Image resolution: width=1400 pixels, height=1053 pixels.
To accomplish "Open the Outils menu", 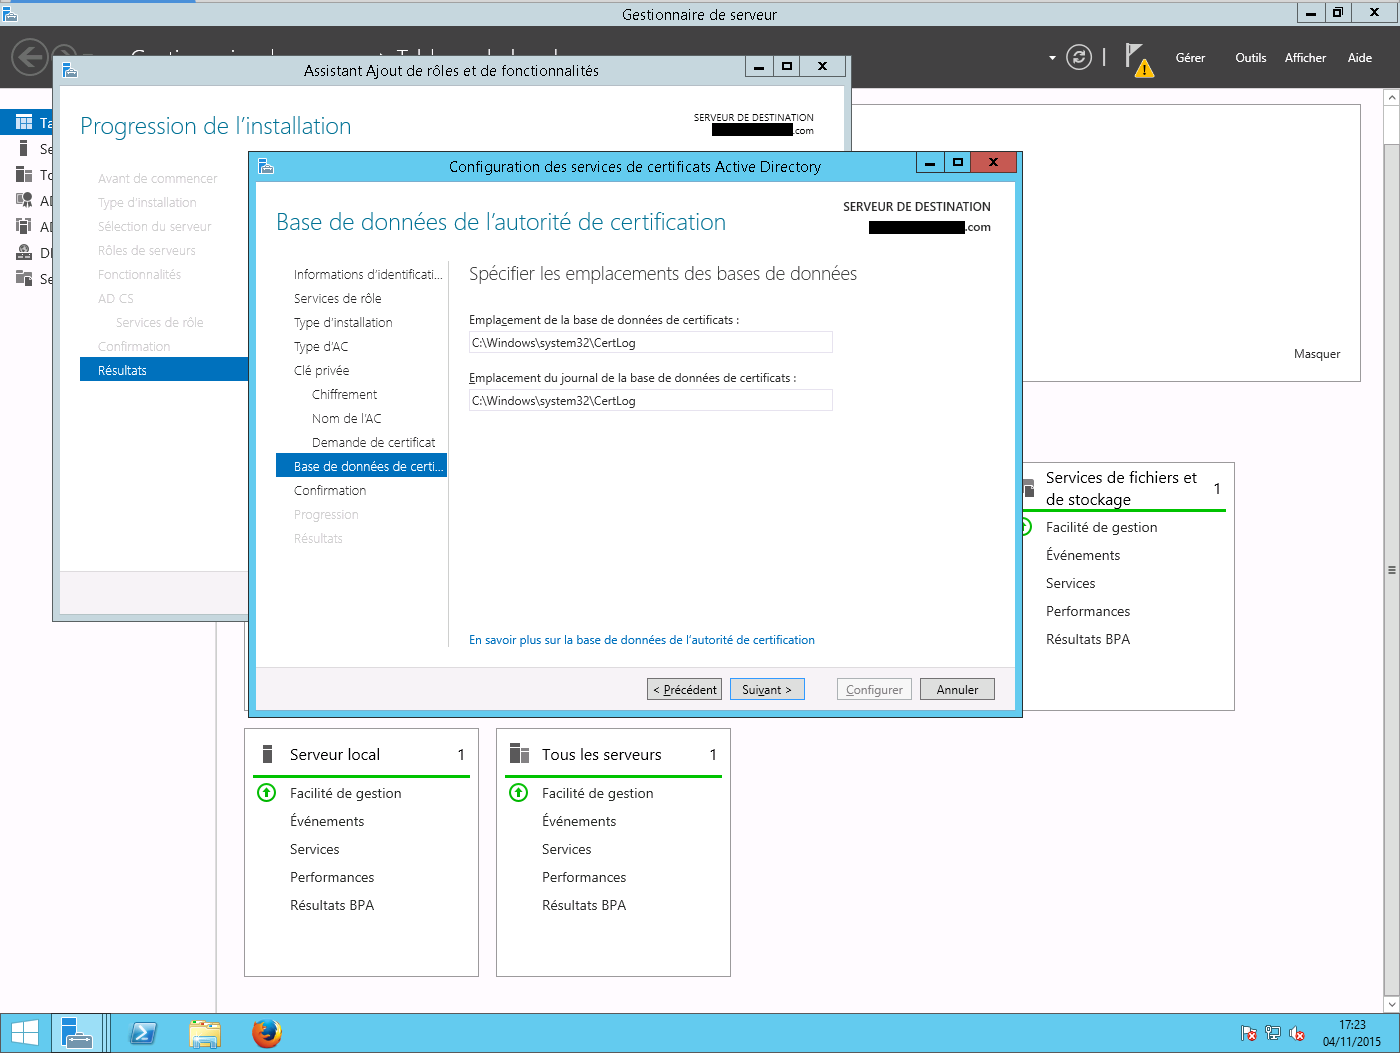I will [x=1250, y=58].
